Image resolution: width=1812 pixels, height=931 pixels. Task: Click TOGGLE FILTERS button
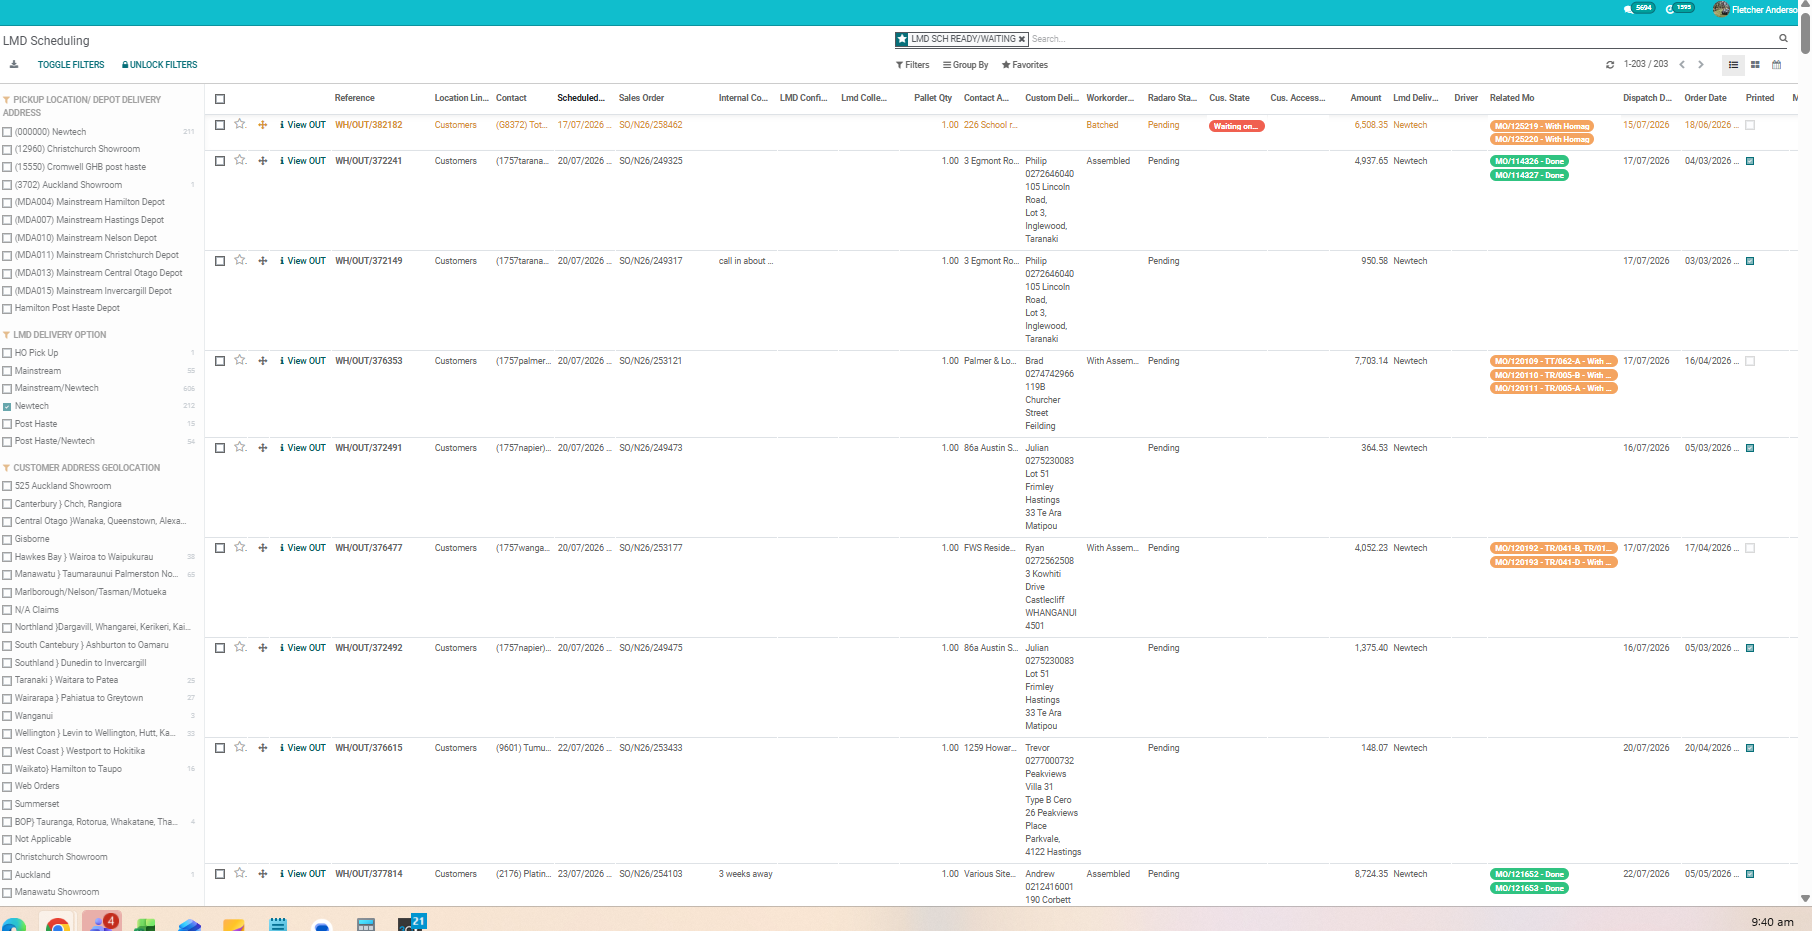pyautogui.click(x=71, y=65)
